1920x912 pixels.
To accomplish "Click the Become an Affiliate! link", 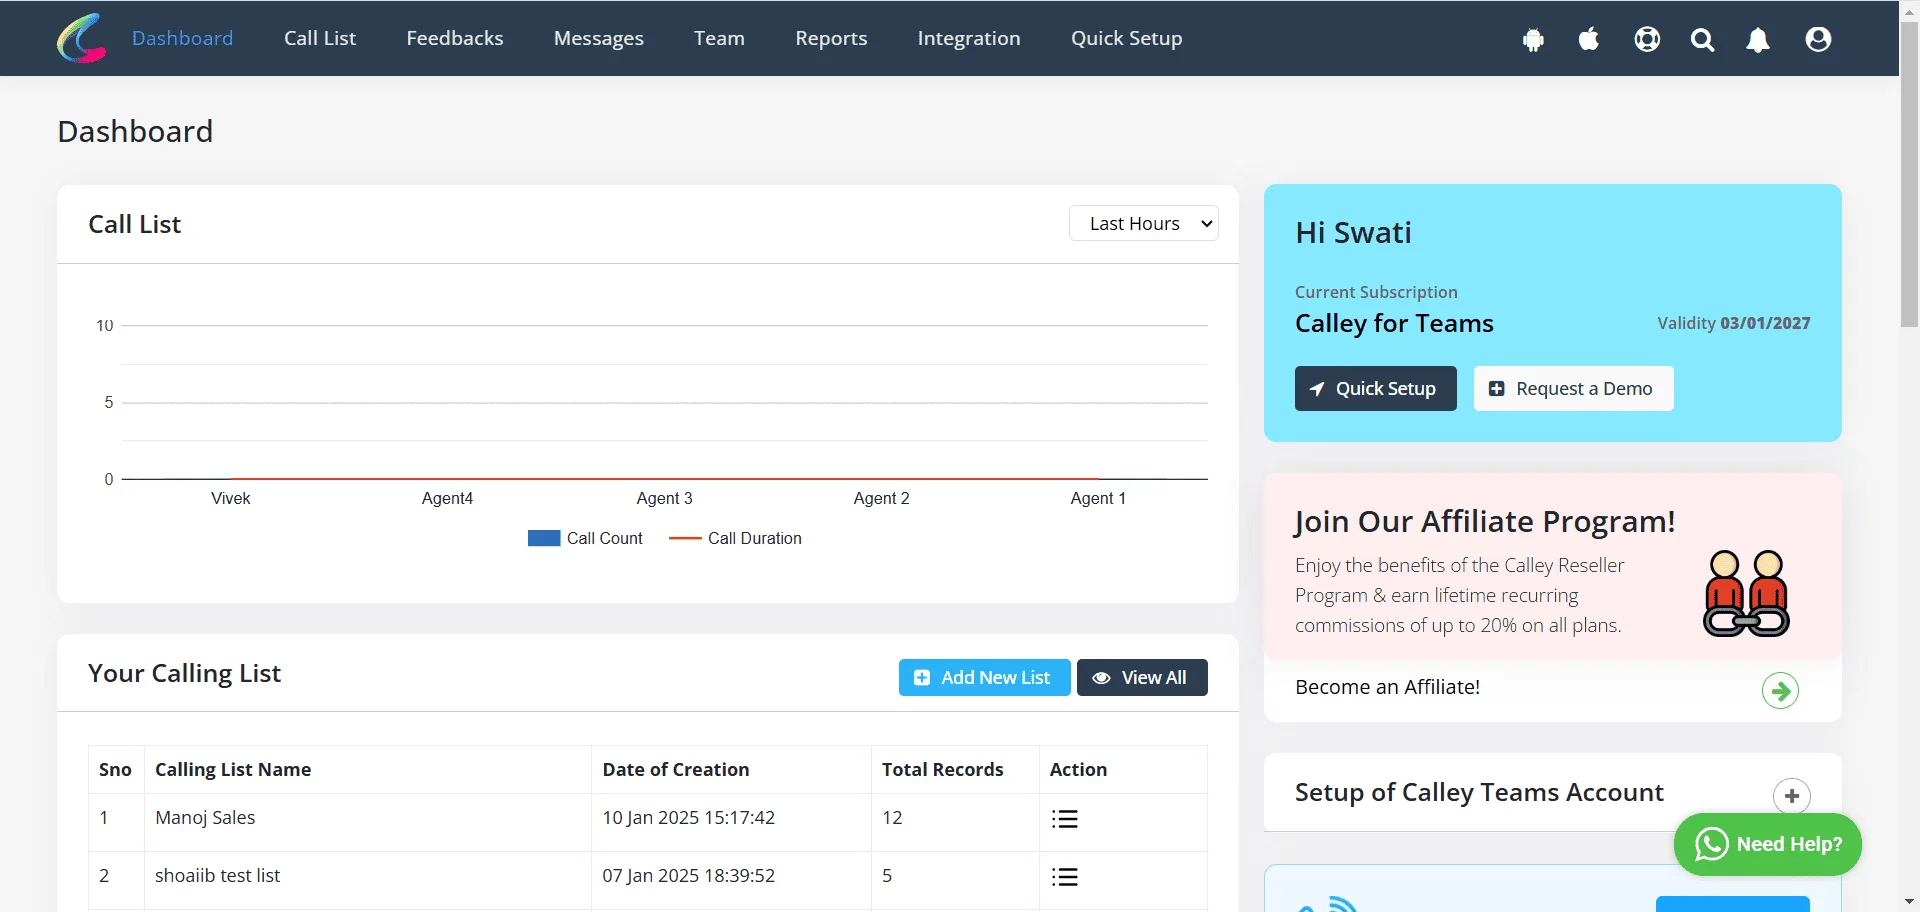I will point(1387,687).
